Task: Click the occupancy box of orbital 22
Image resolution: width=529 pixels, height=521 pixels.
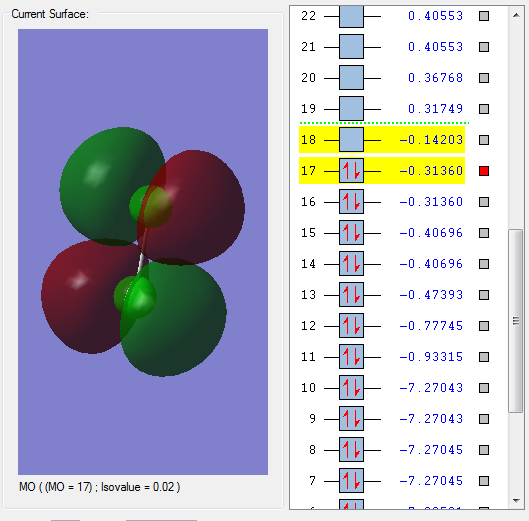Action: coord(351,16)
